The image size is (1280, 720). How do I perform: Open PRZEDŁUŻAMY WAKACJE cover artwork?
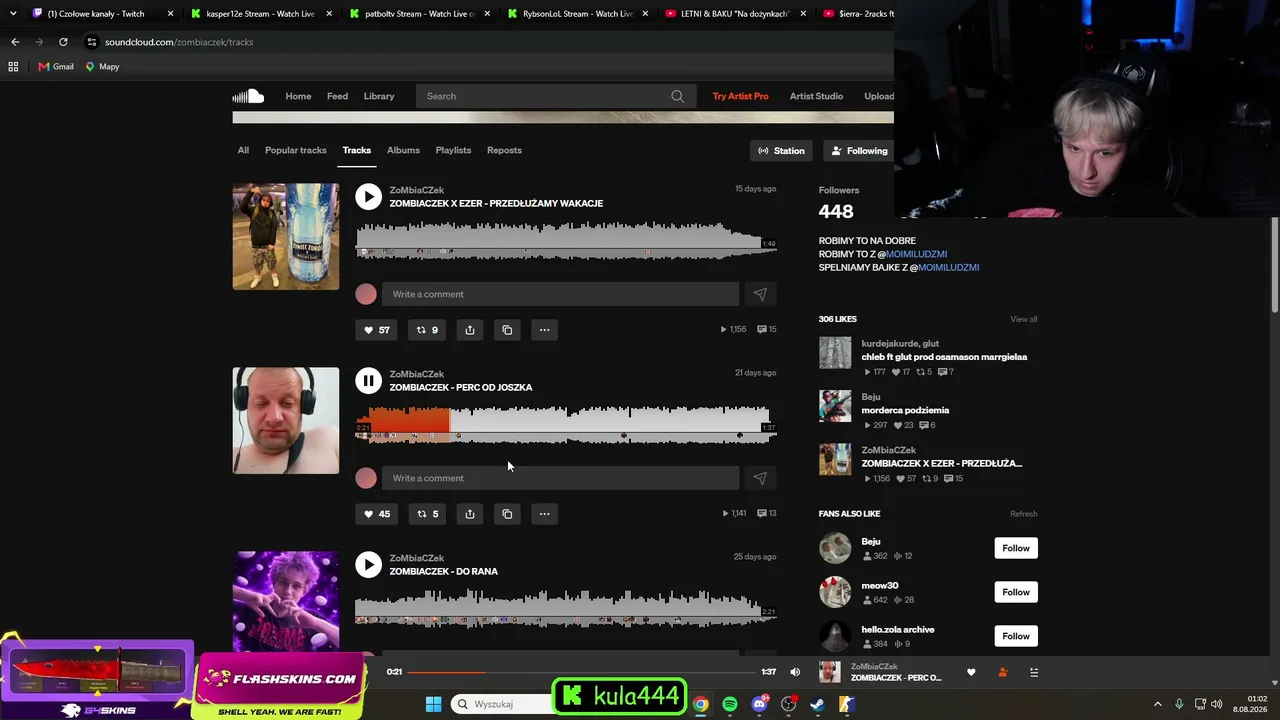(286, 237)
